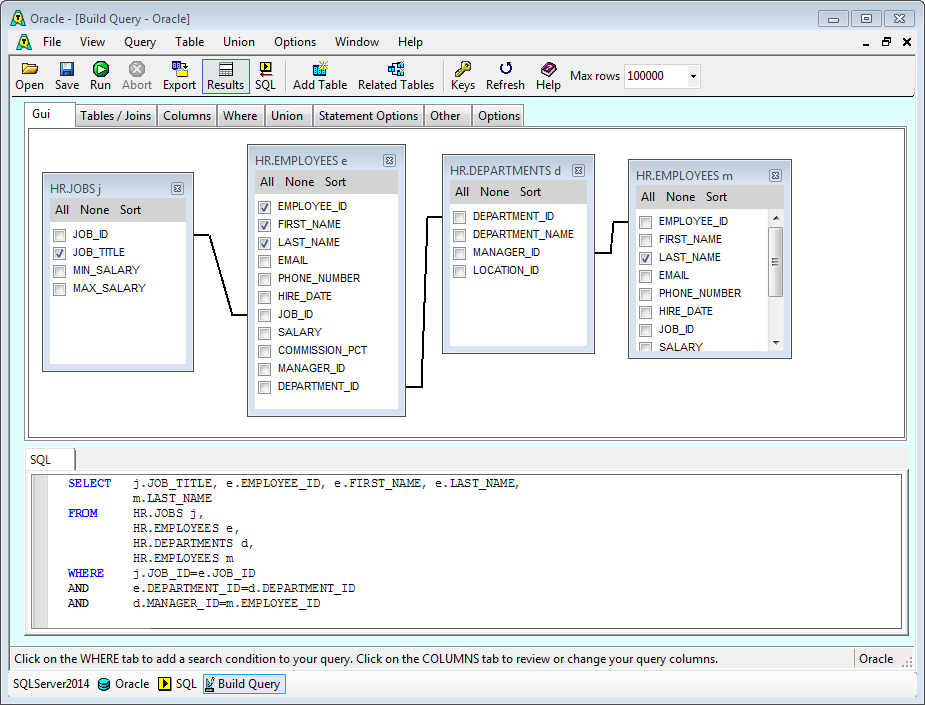Check LOCATION_ID column checkbox
This screenshot has height=705, width=925.
tap(460, 271)
